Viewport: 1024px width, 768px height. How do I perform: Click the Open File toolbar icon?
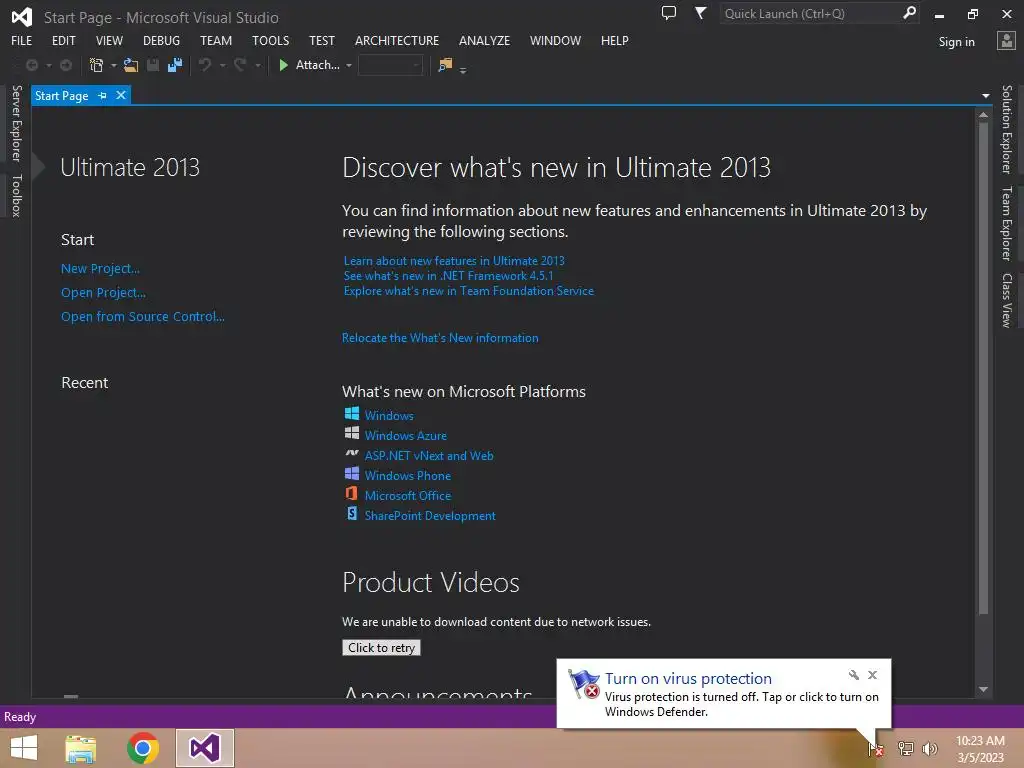[131, 65]
